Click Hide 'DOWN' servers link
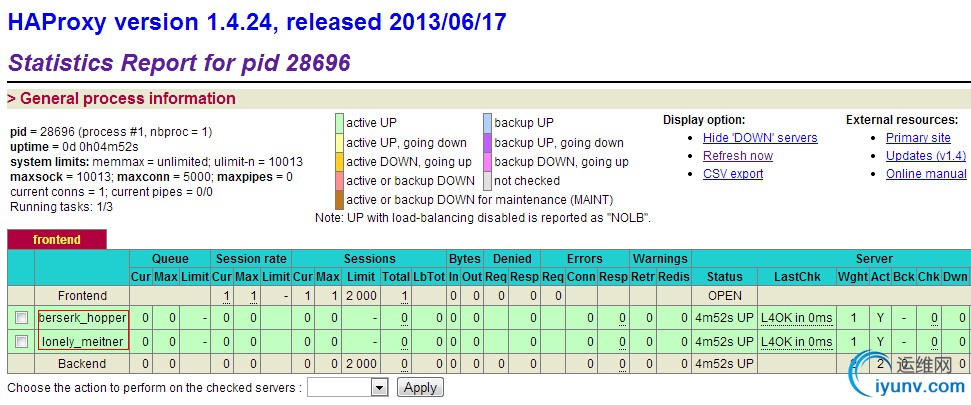This screenshot has width=971, height=405. [760, 137]
